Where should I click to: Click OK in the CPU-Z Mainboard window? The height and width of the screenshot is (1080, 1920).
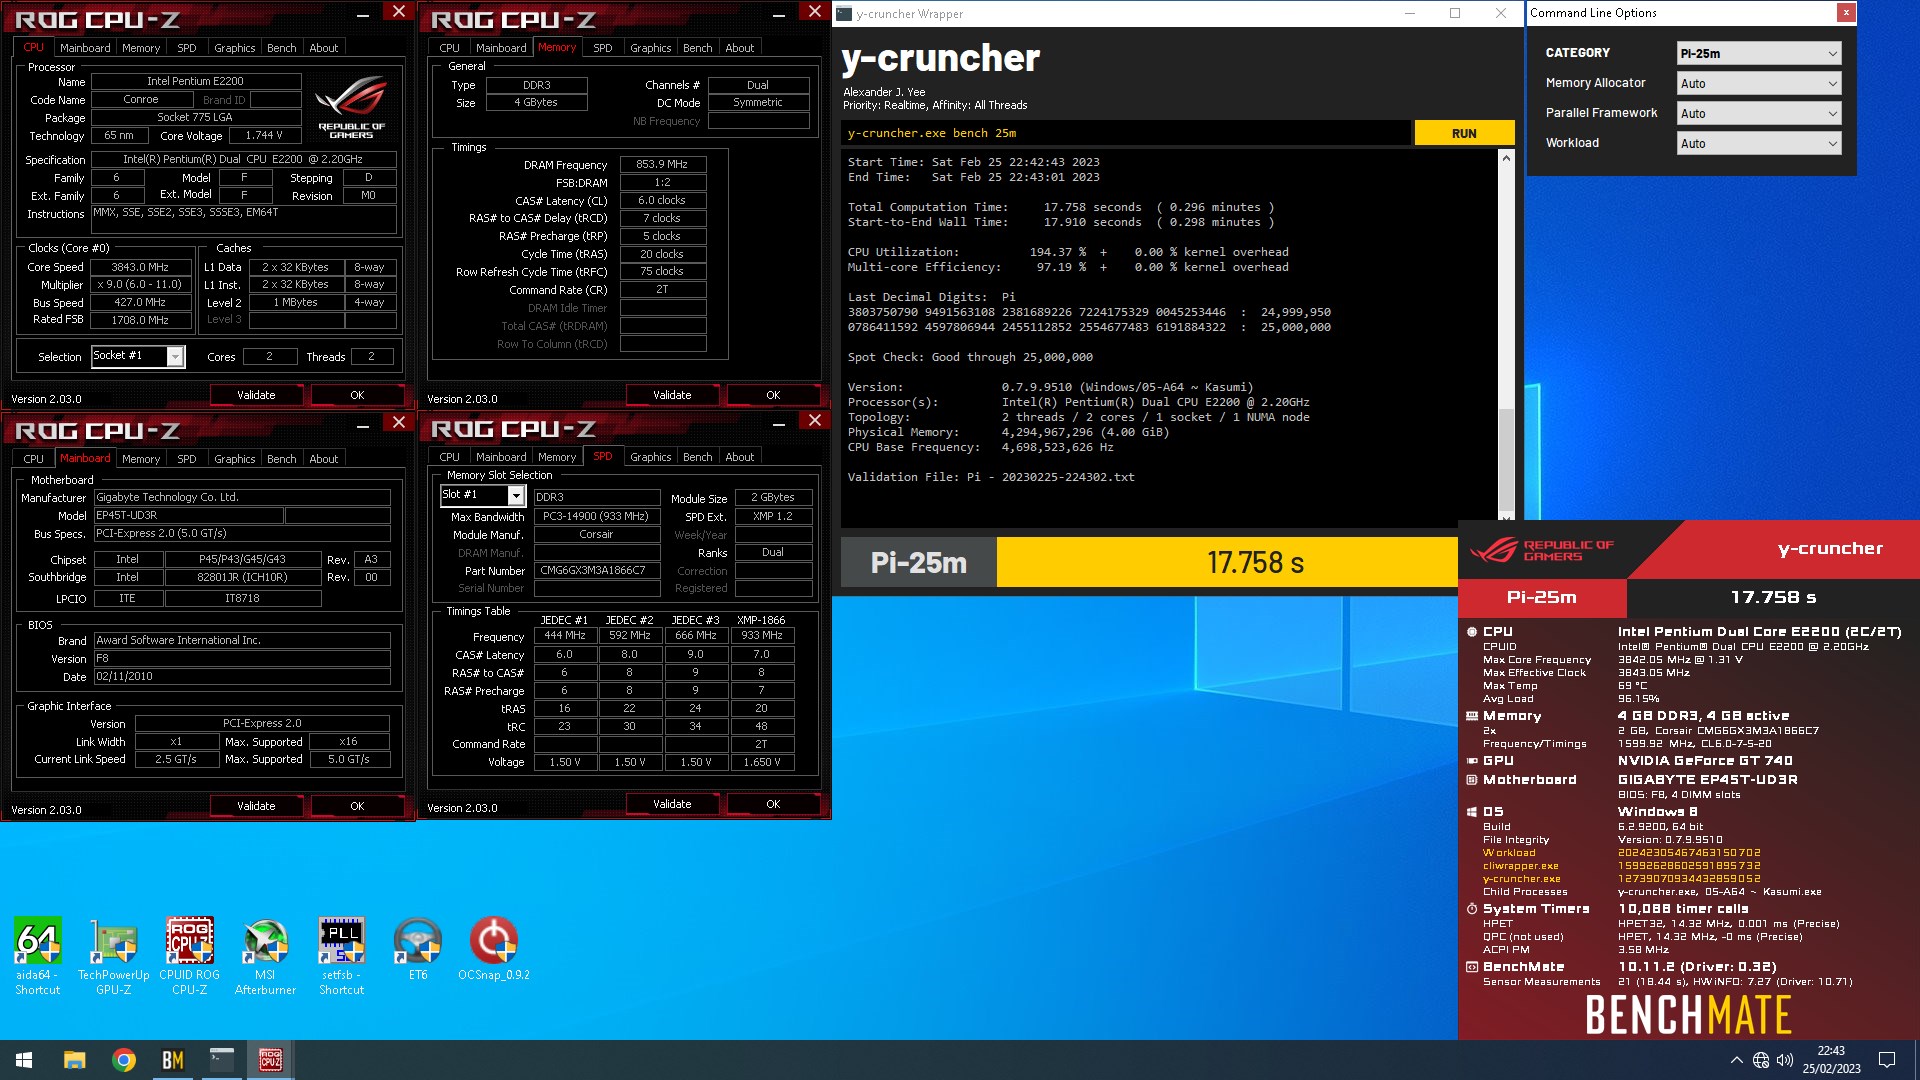point(357,806)
